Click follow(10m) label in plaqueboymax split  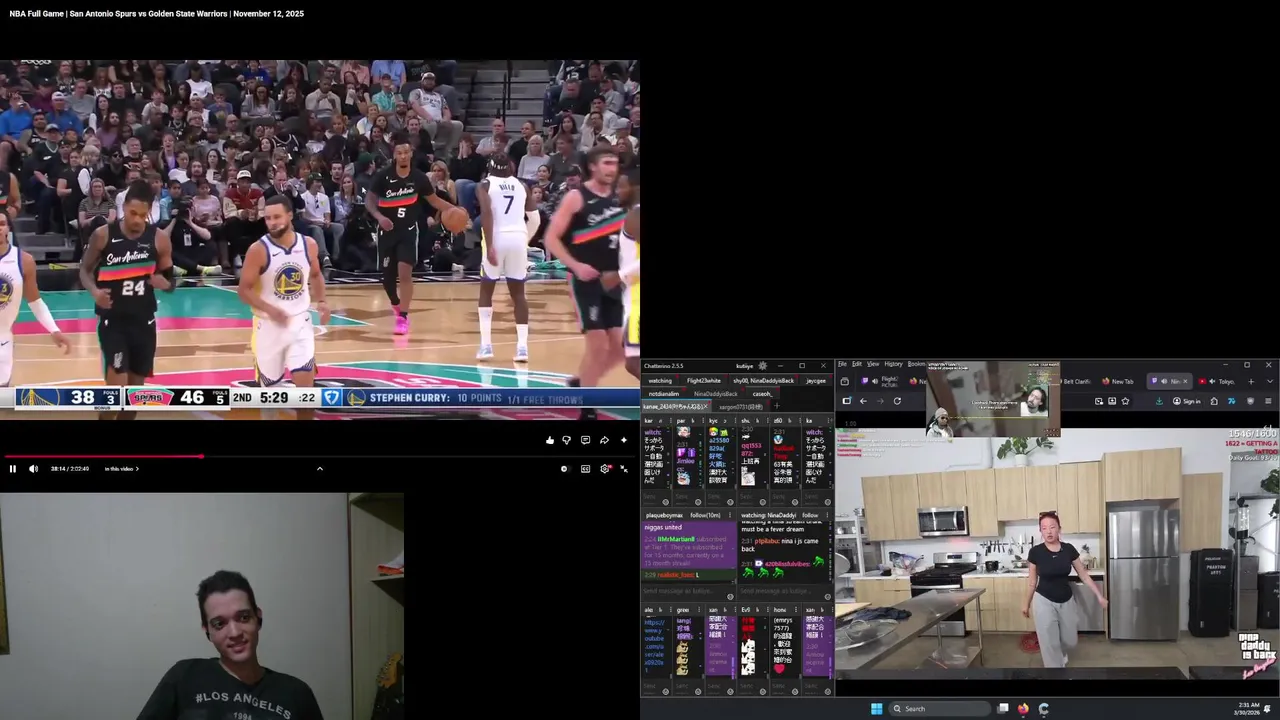click(705, 515)
